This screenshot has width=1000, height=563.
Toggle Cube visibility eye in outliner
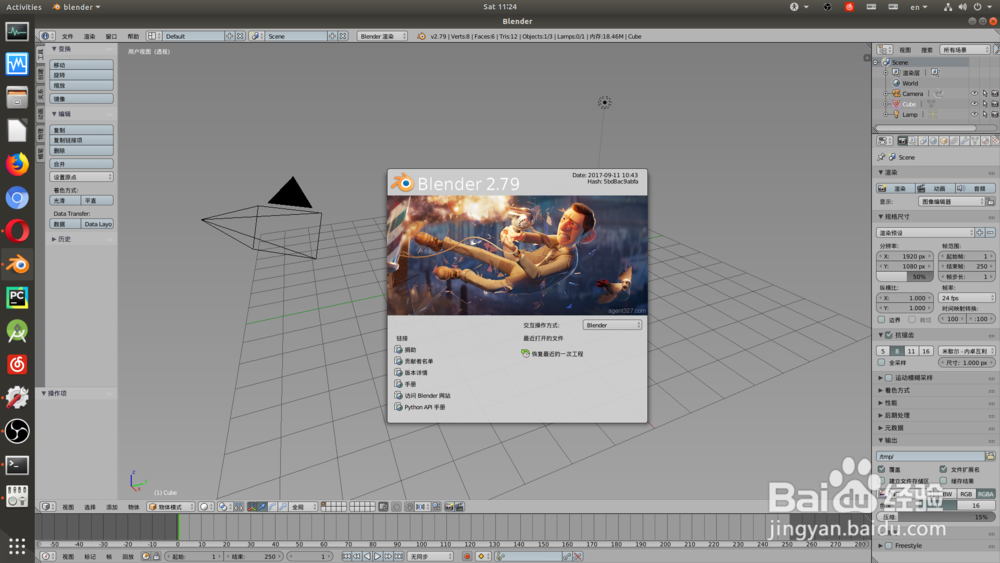pos(974,104)
